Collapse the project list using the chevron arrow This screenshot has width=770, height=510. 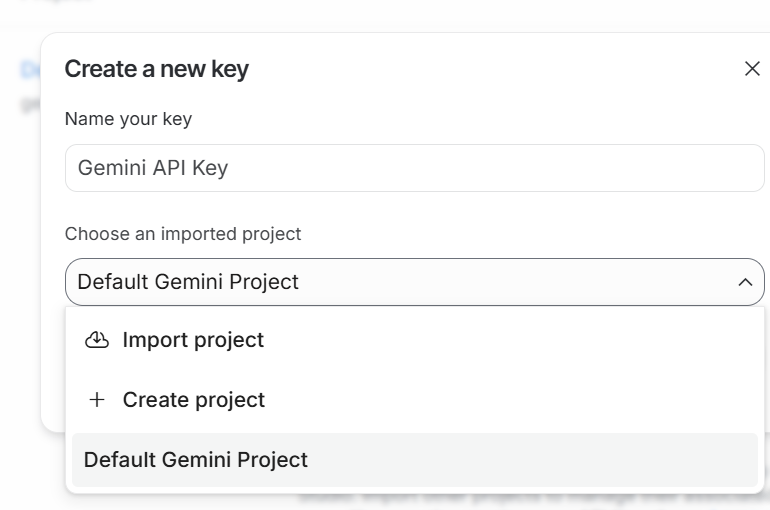pyautogui.click(x=745, y=282)
